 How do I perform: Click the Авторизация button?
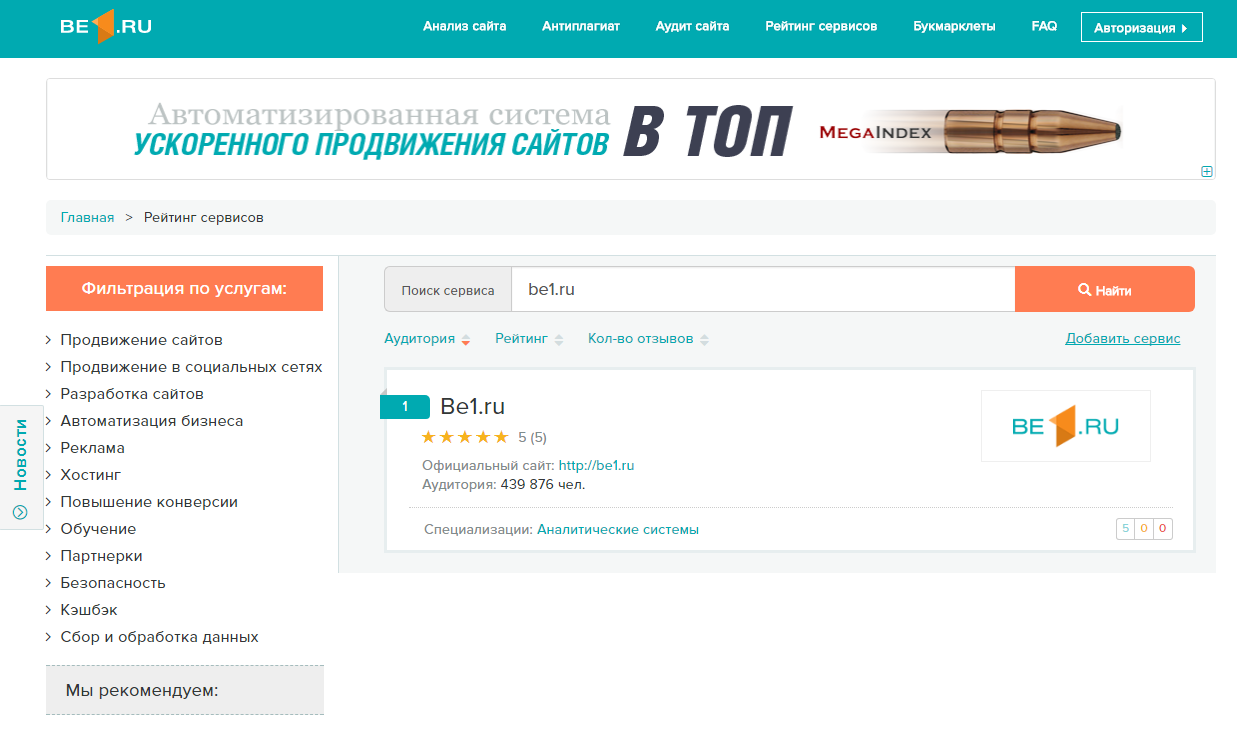point(1141,27)
